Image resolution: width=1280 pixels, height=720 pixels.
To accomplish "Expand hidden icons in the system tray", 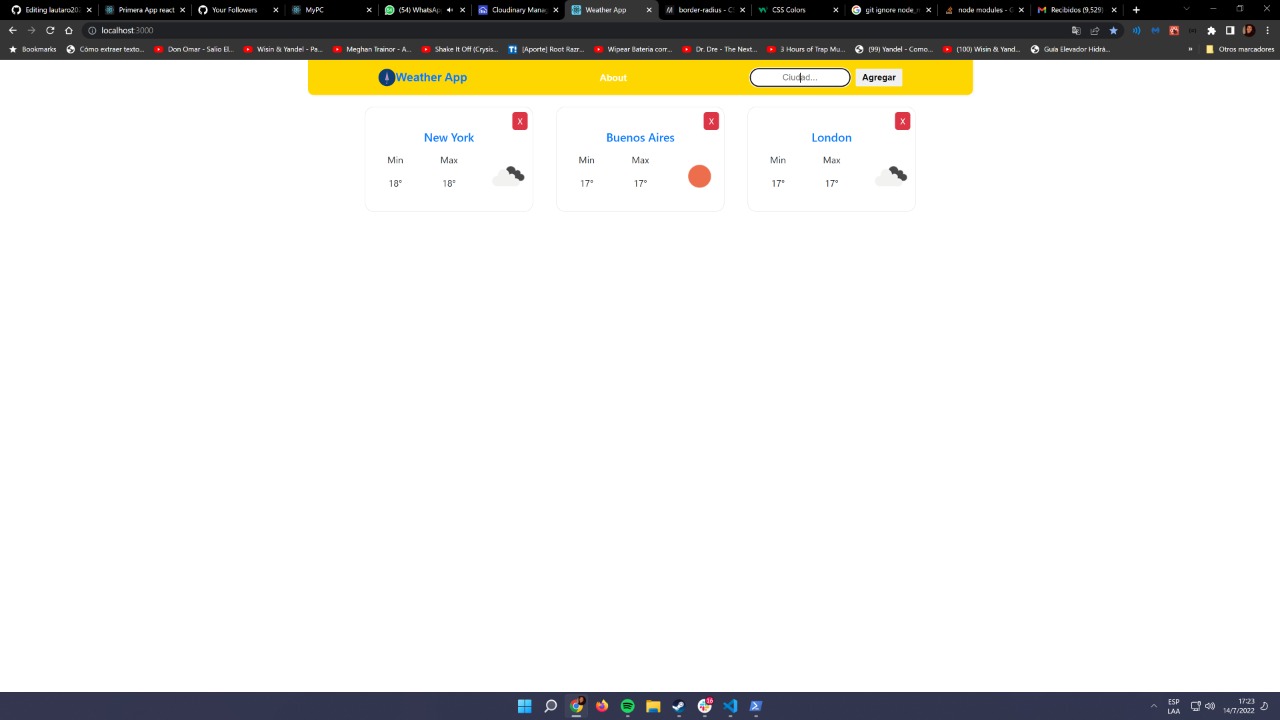I will [1154, 706].
